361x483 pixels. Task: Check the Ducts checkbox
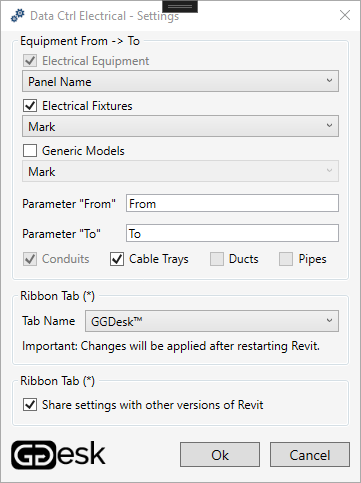[x=217, y=259]
